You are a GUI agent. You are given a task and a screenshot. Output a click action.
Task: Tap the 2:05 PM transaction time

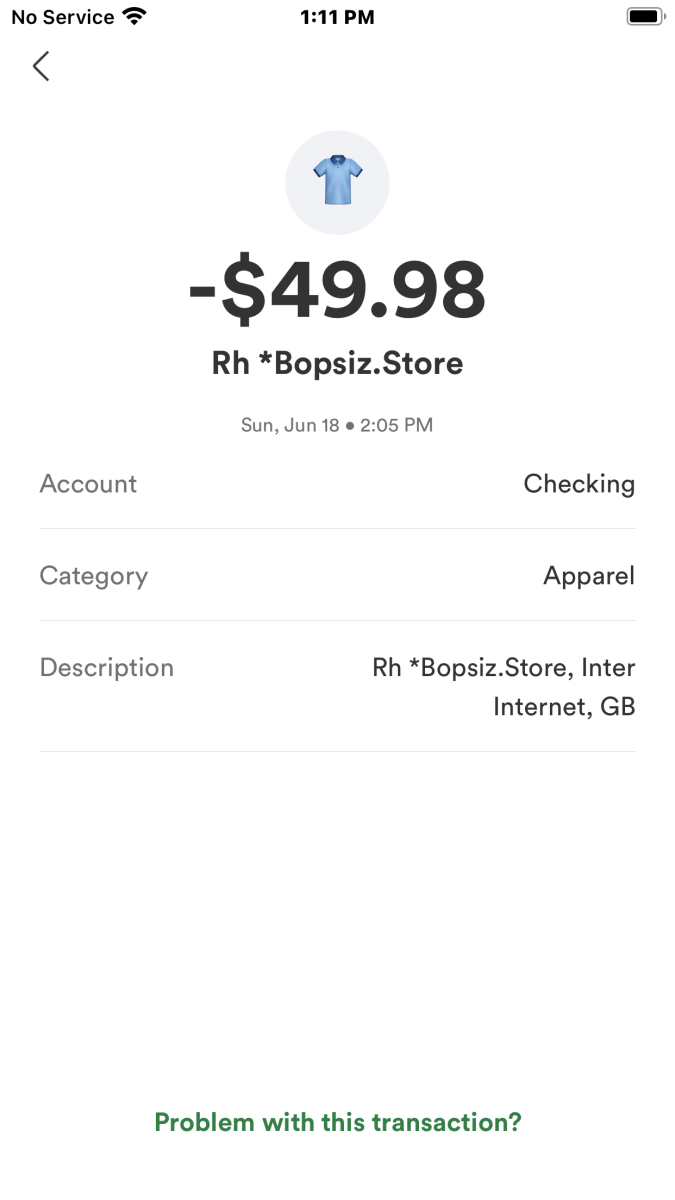click(396, 425)
